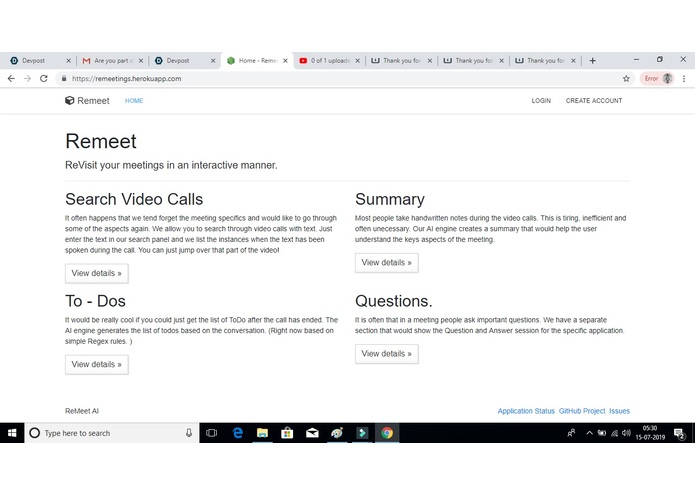Bookmark this page with the star icon

tap(626, 78)
